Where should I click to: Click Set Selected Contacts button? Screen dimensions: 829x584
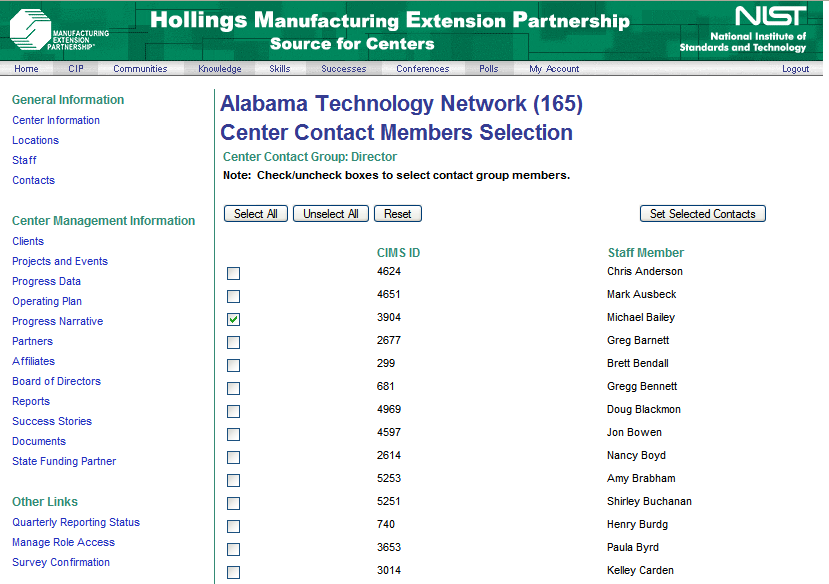click(x=703, y=214)
